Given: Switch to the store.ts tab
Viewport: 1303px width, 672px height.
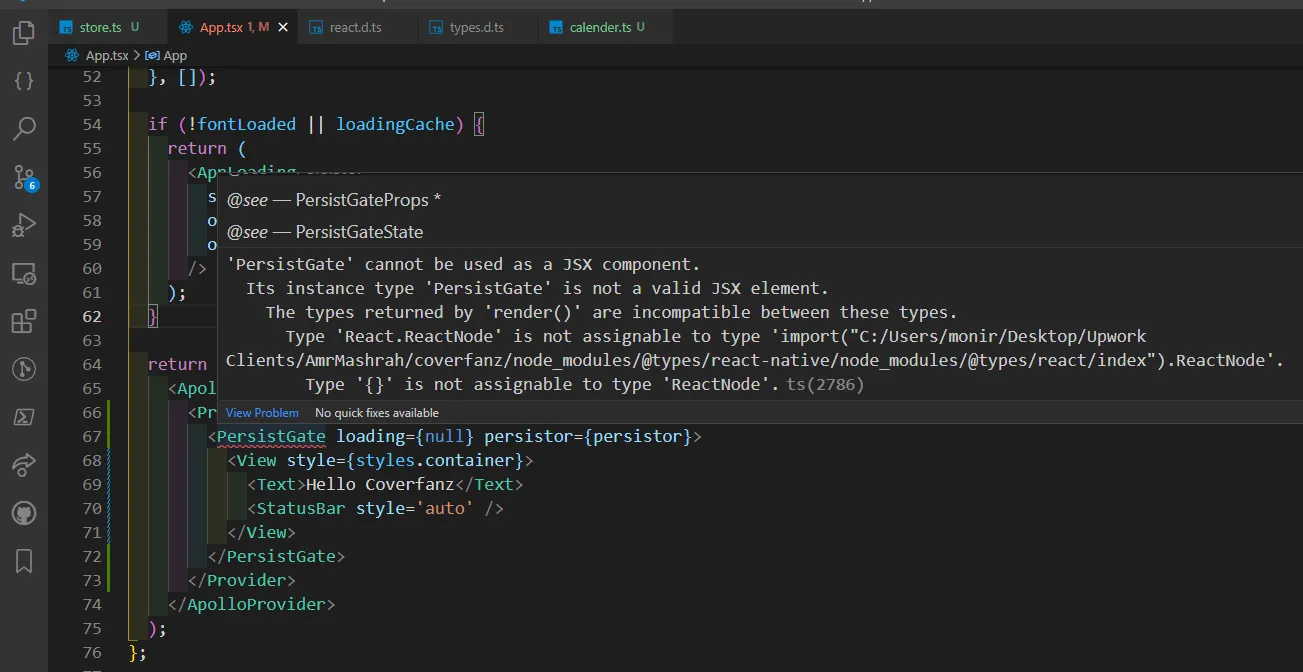Looking at the screenshot, I should pyautogui.click(x=100, y=27).
